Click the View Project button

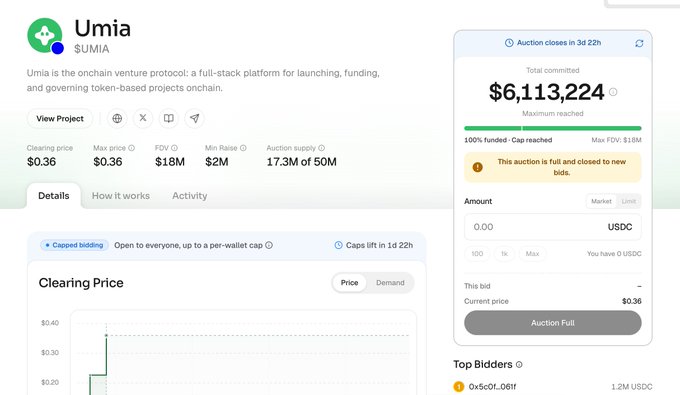(x=60, y=118)
